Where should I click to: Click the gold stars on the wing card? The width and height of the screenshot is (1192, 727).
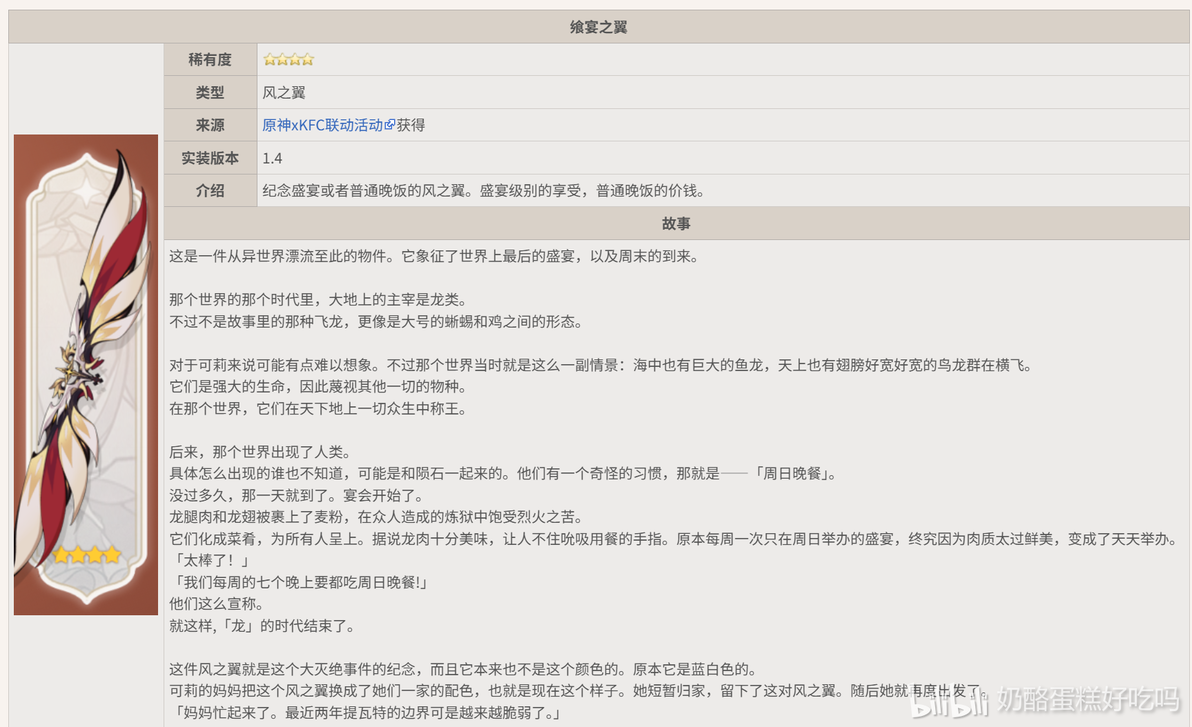click(87, 554)
